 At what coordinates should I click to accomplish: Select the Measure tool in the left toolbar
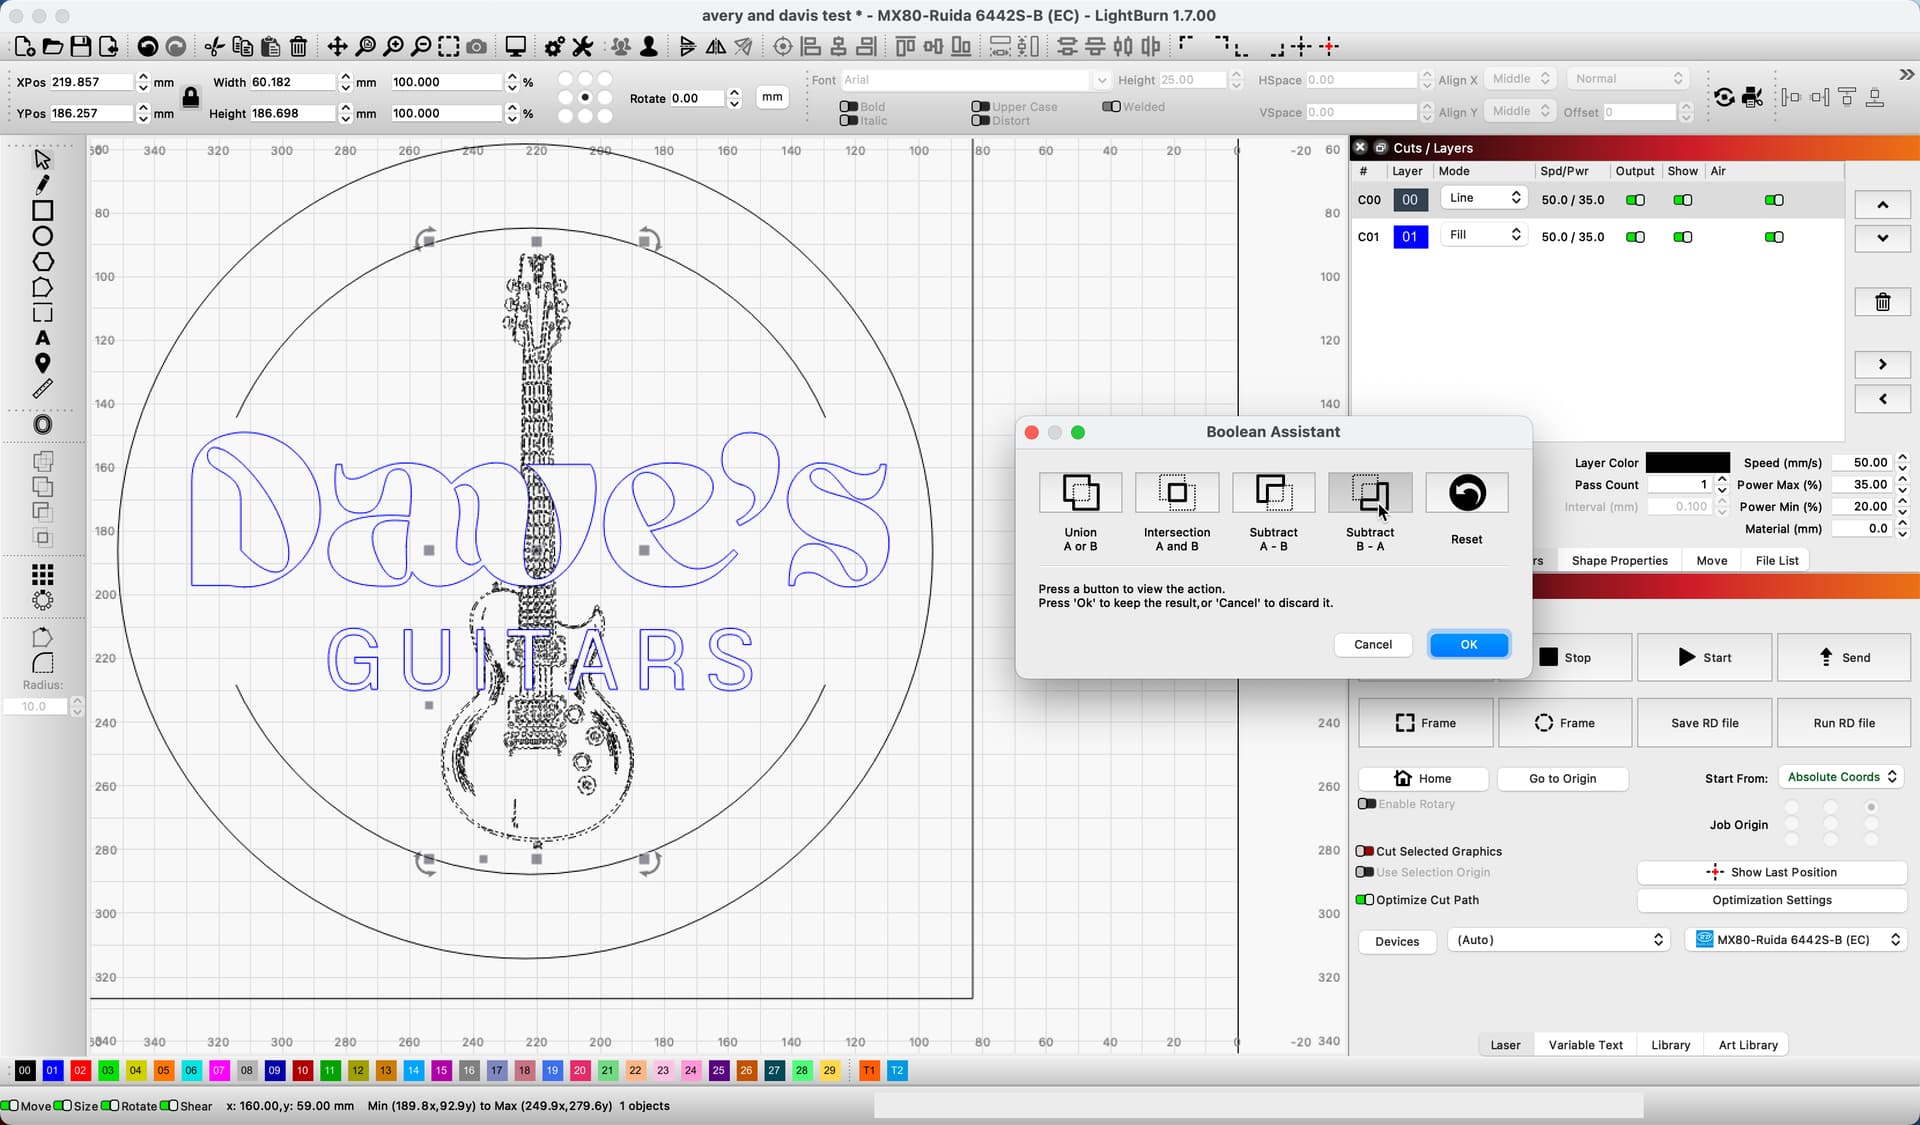tap(42, 389)
